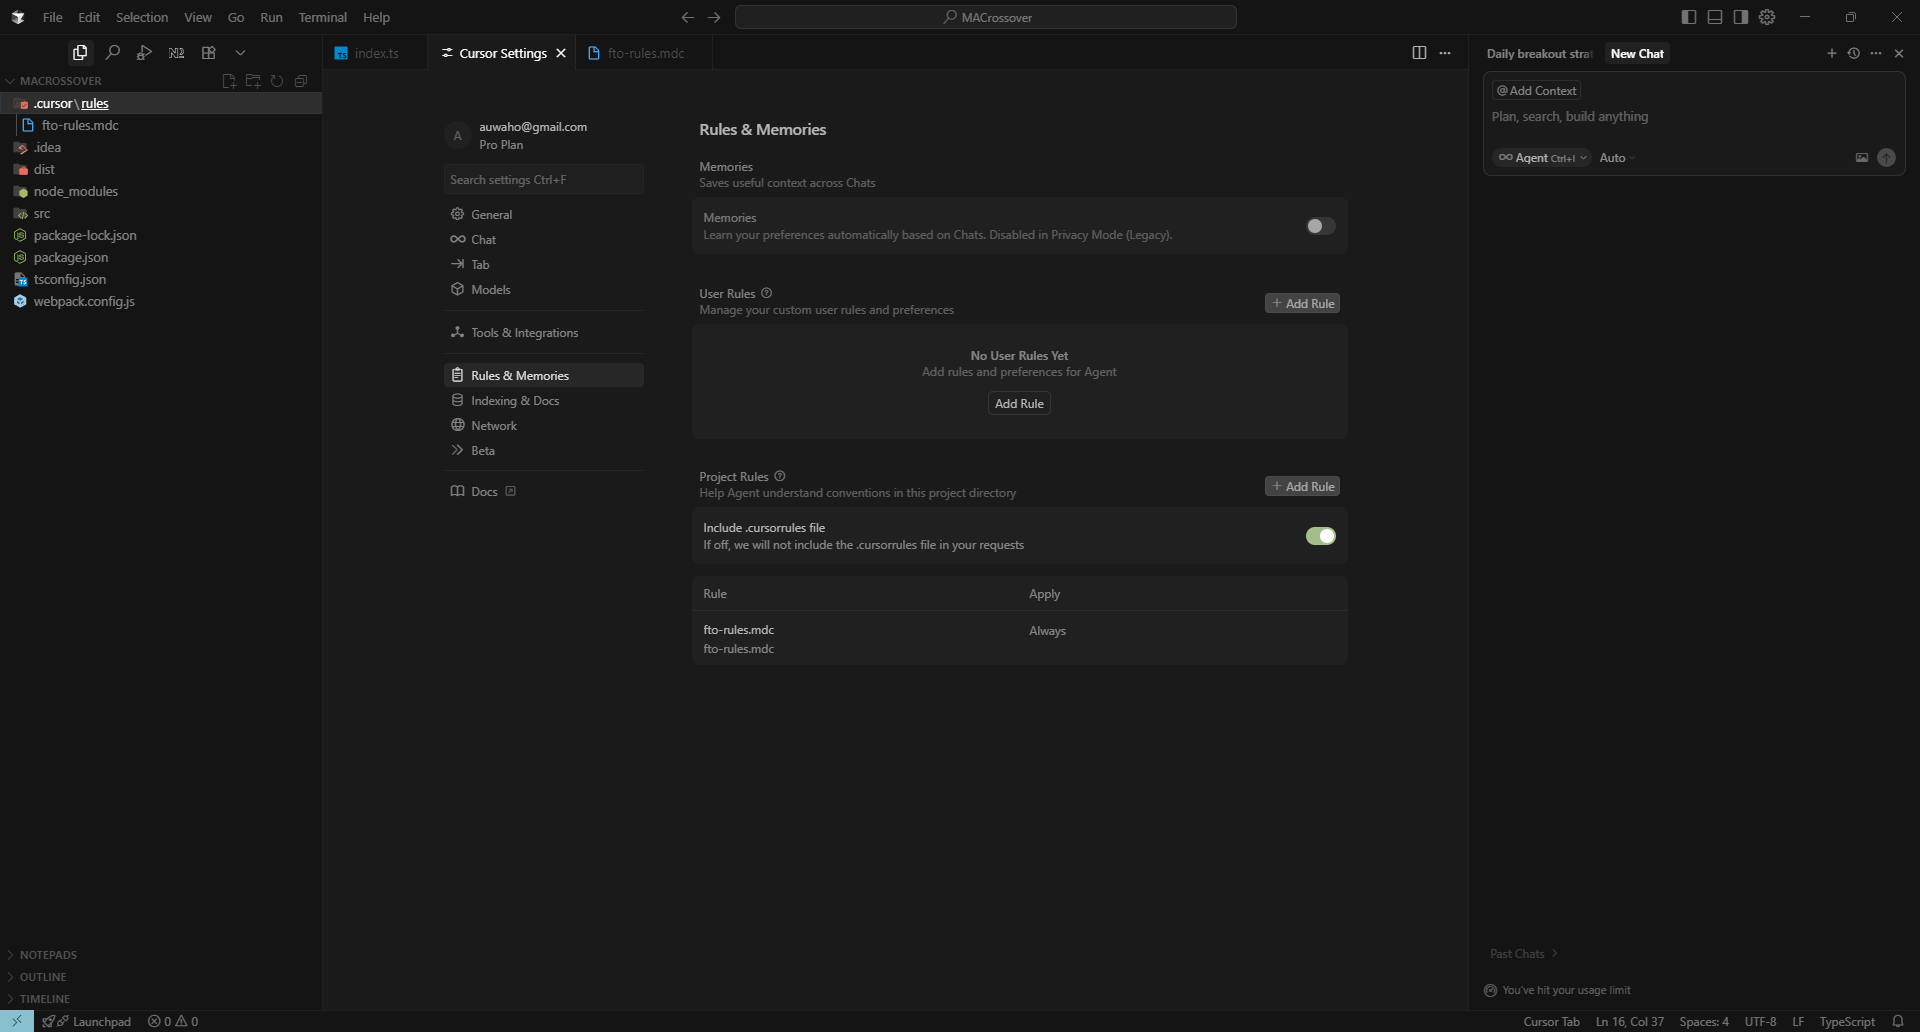Collapse all folders in explorer
This screenshot has height=1032, width=1920.
click(301, 81)
